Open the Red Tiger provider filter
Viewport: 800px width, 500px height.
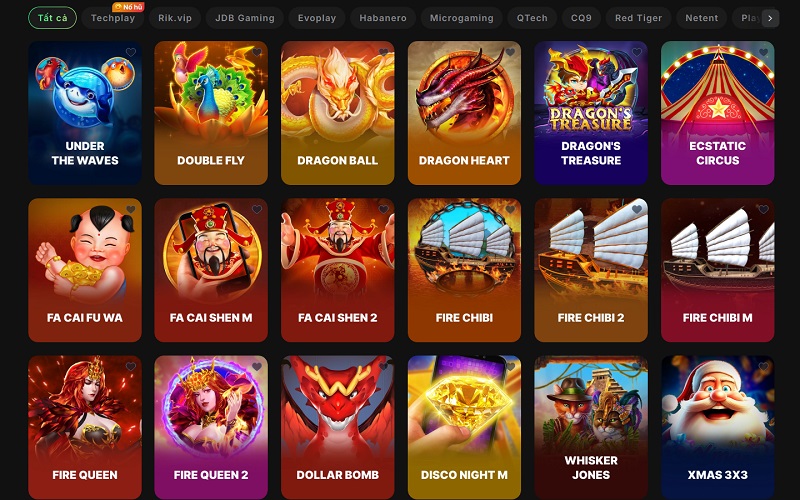(638, 18)
